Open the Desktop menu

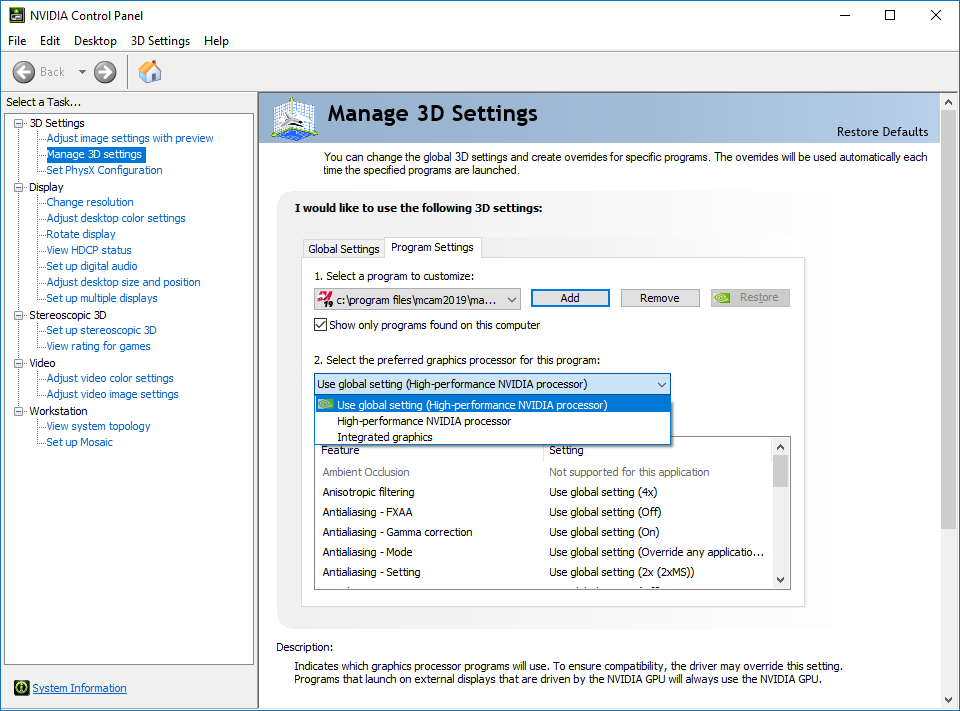pos(95,41)
